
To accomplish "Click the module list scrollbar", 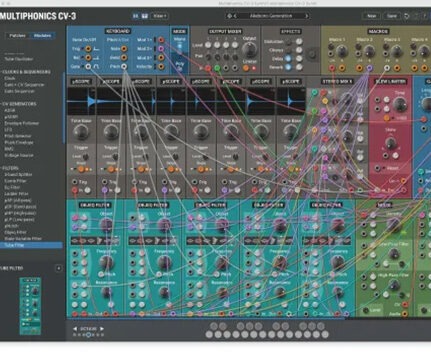I will [64, 107].
